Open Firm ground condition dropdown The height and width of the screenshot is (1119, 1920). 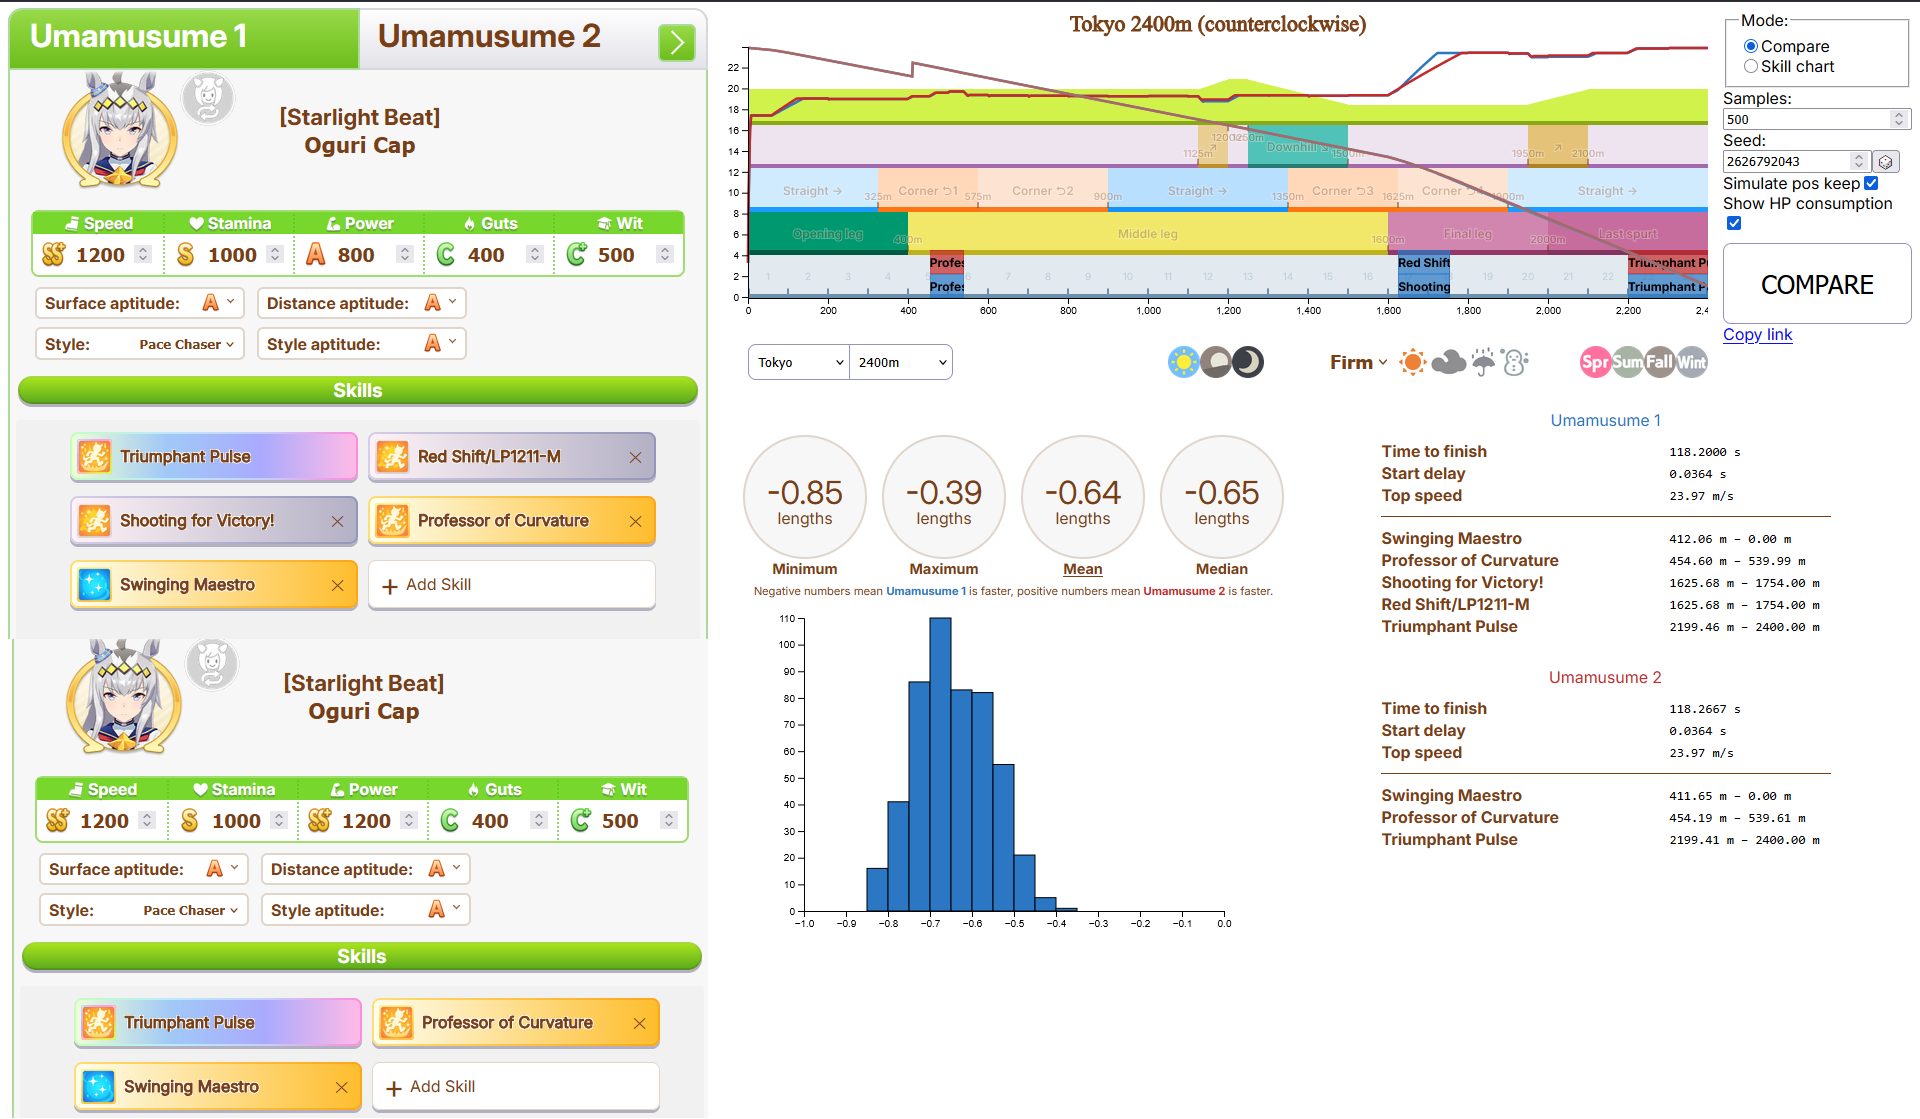[x=1358, y=362]
